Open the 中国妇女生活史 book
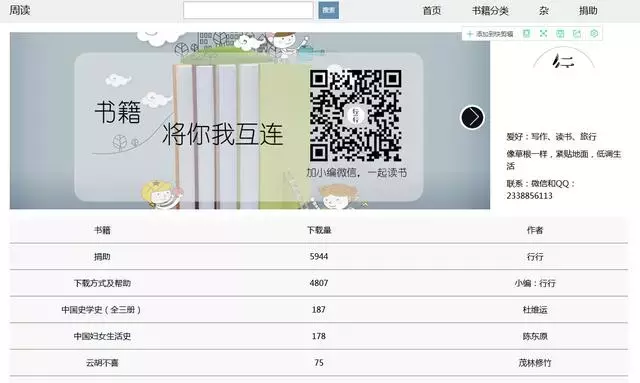The height and width of the screenshot is (383, 640). 102,336
